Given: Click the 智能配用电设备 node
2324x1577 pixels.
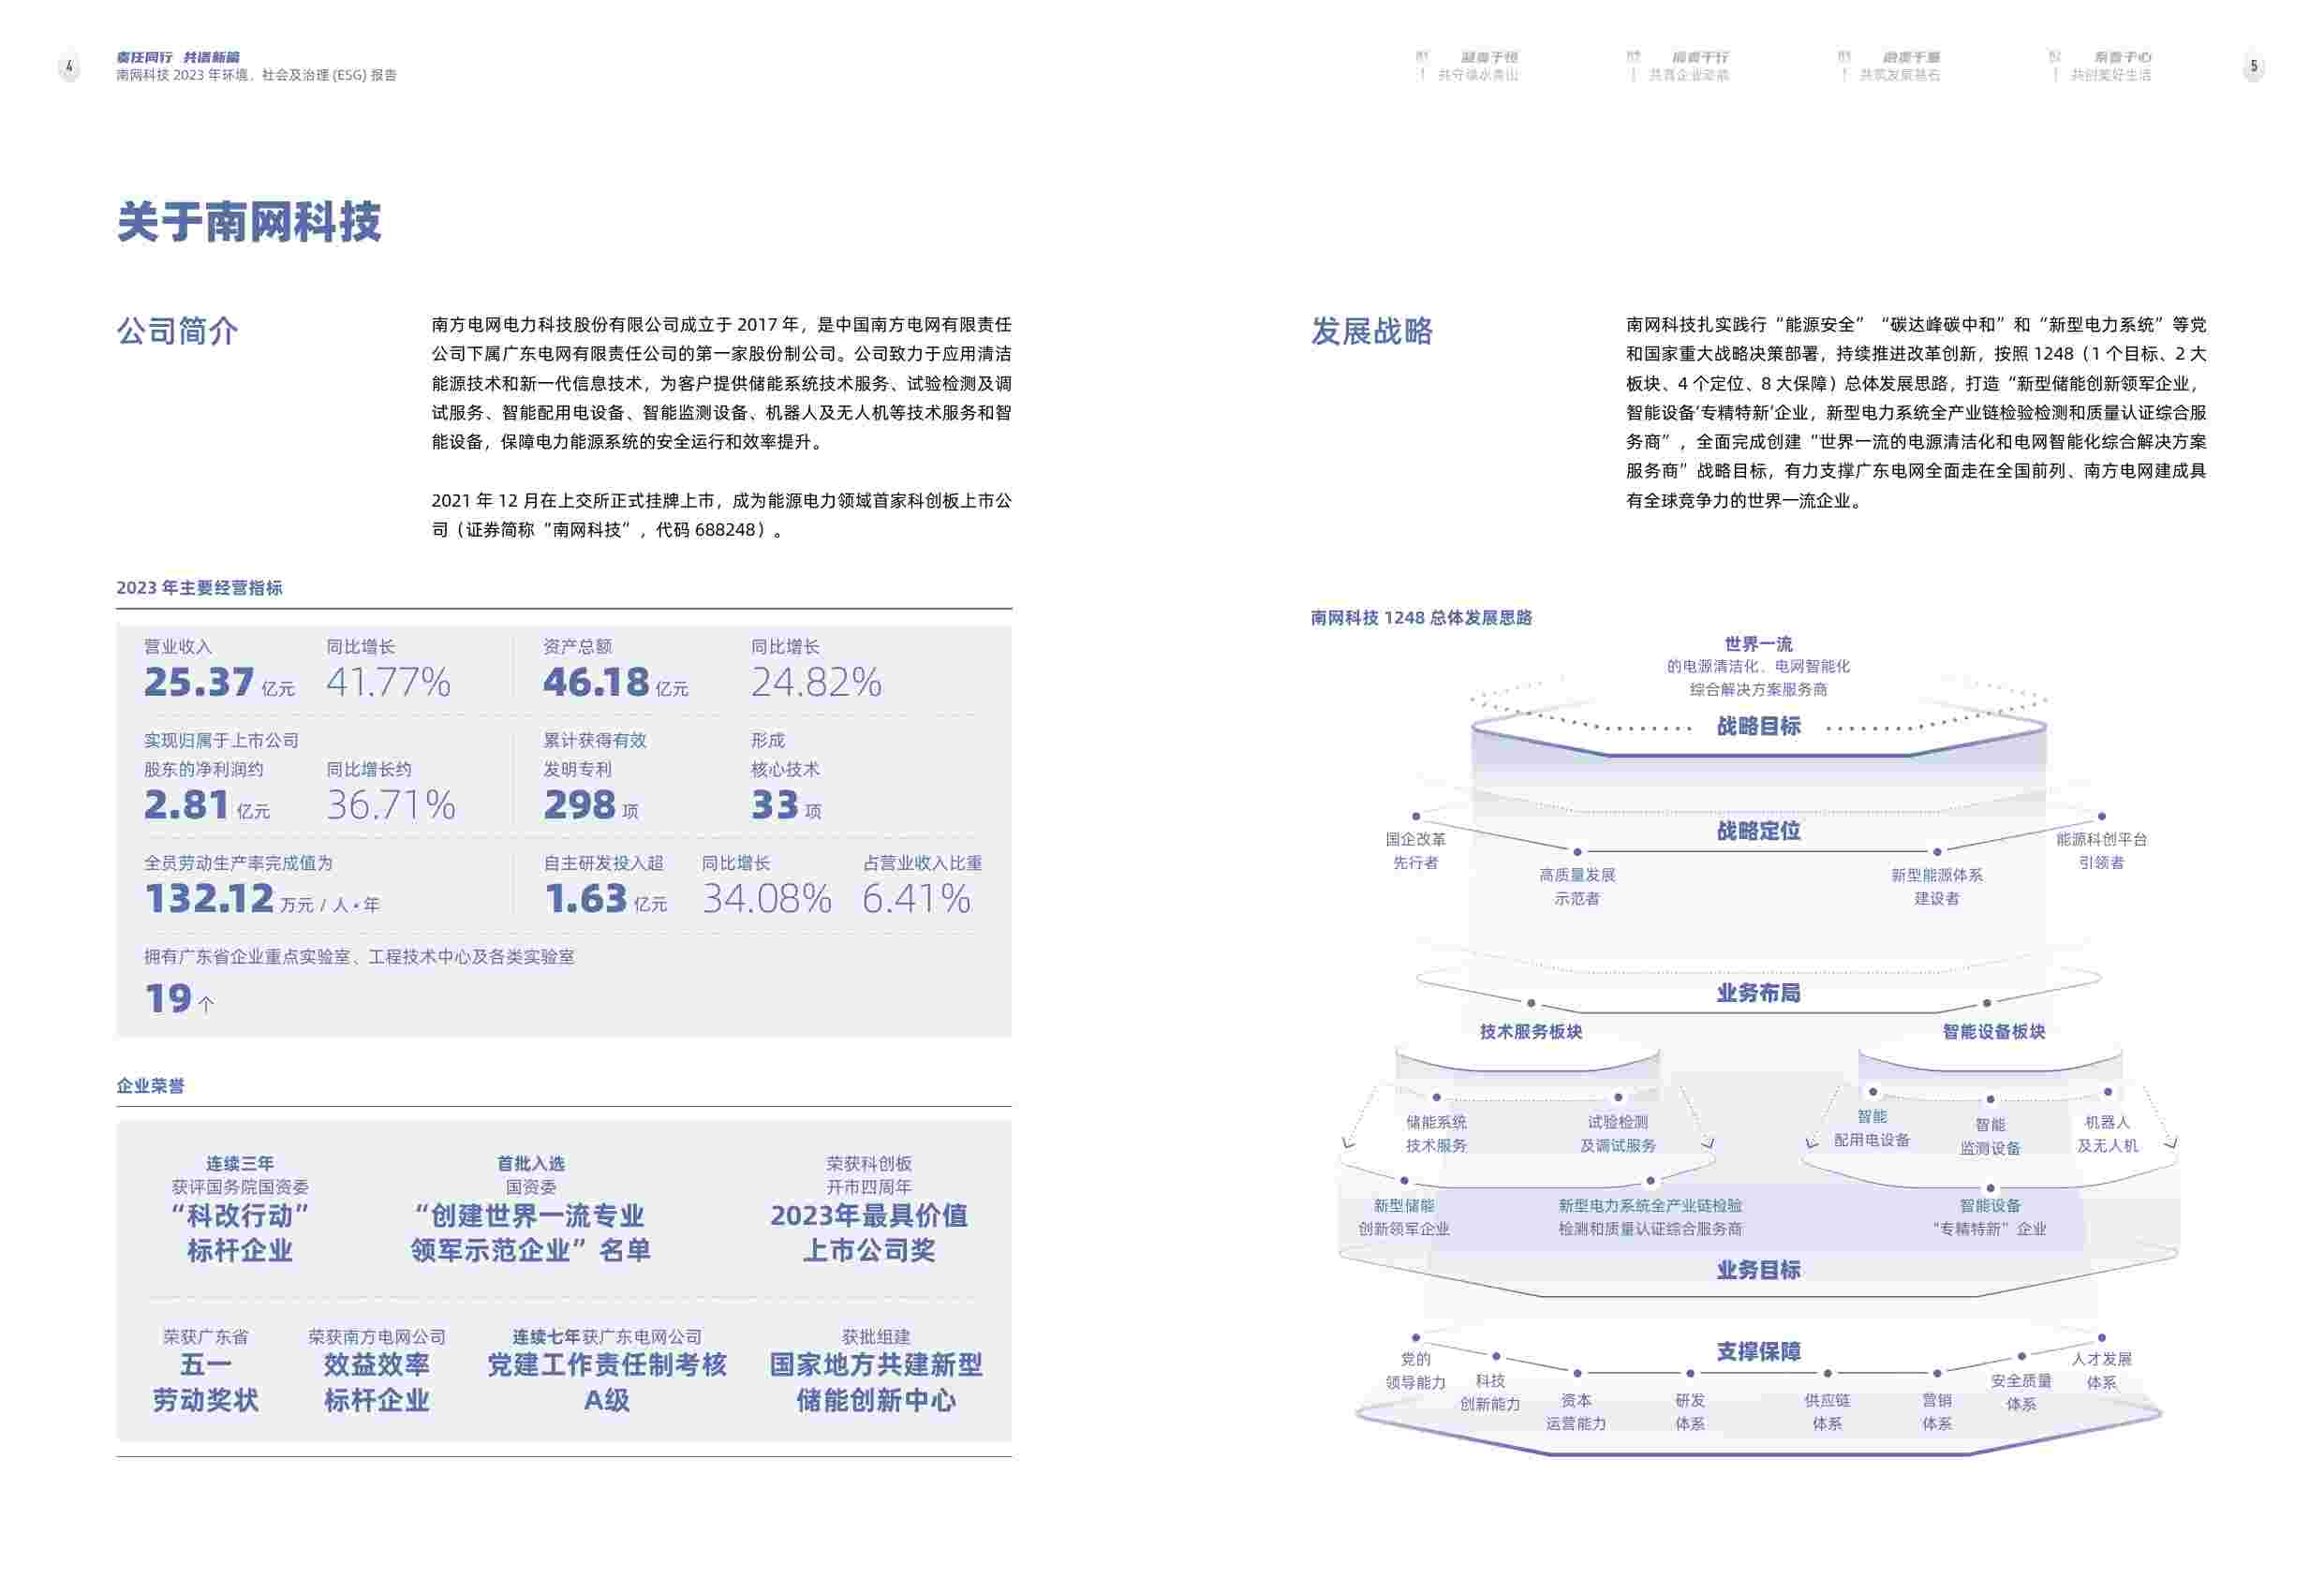Looking at the screenshot, I should pos(1871,1128).
